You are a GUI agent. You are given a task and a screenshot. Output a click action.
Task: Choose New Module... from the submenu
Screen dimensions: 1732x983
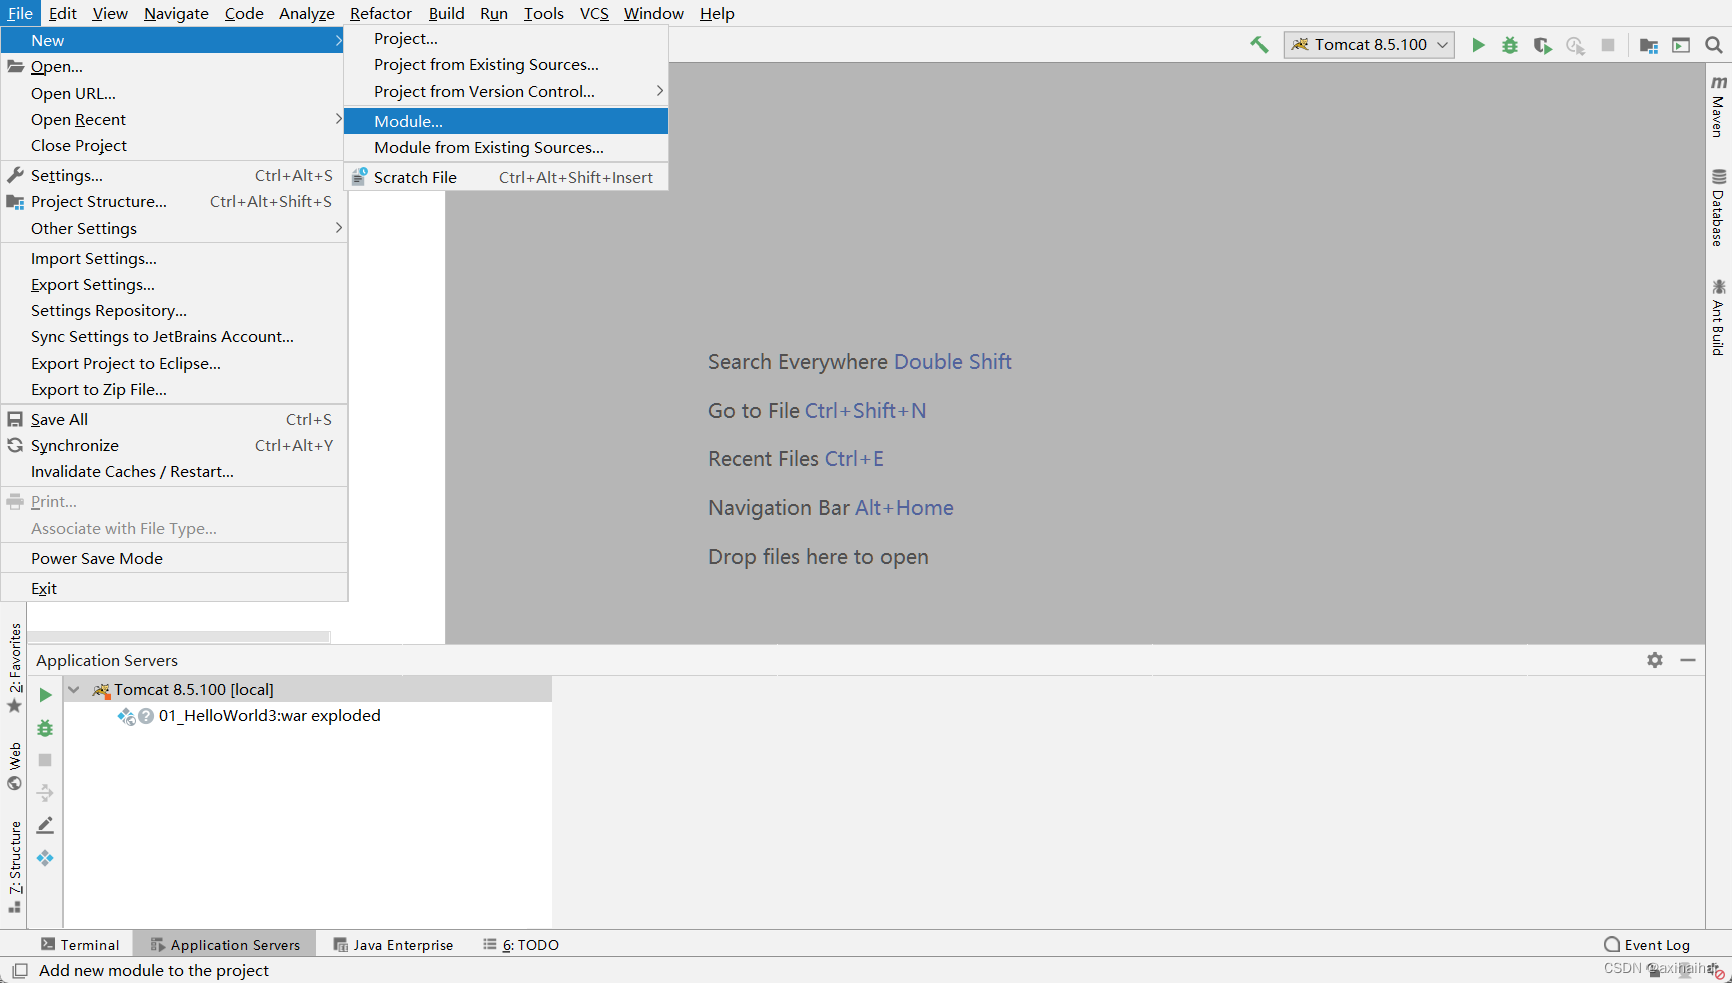click(506, 121)
